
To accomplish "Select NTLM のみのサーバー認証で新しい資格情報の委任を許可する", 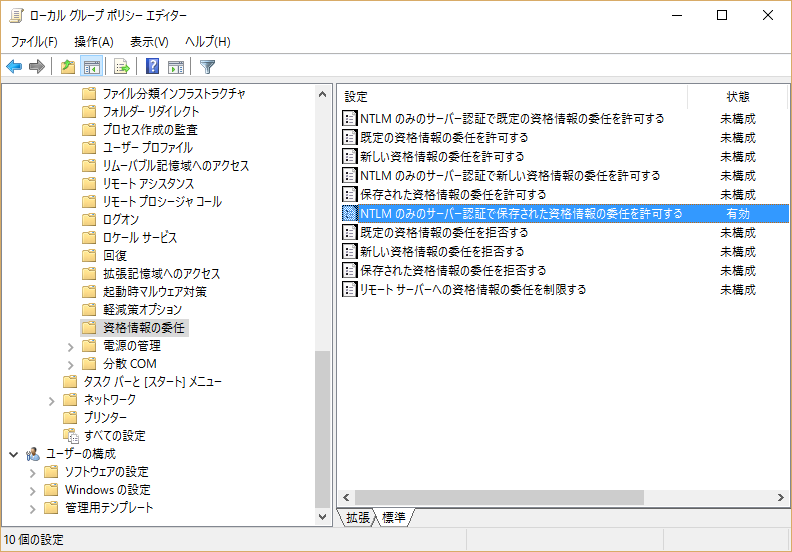I will [x=510, y=175].
